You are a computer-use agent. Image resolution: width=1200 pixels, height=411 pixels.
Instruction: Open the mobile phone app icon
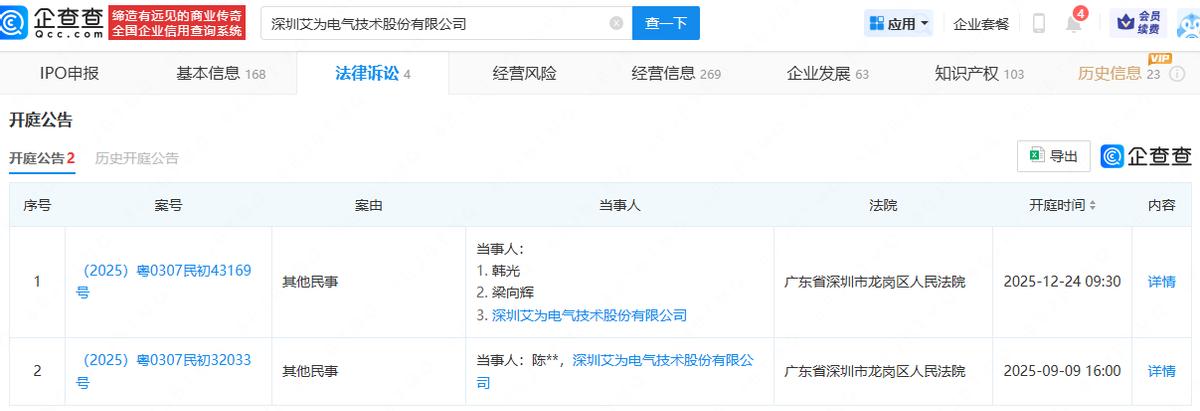(x=1039, y=23)
